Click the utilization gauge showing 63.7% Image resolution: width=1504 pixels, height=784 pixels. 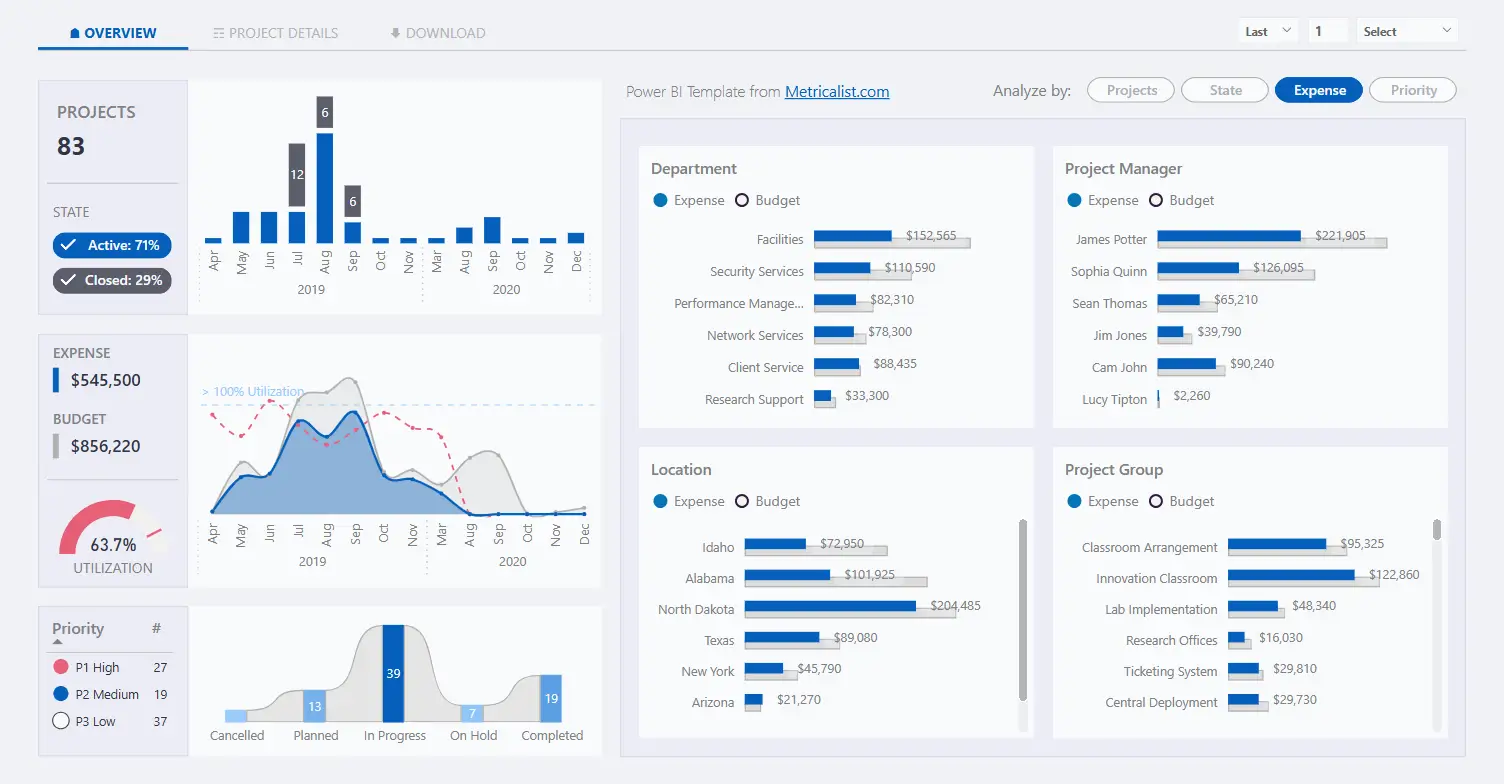[x=110, y=530]
